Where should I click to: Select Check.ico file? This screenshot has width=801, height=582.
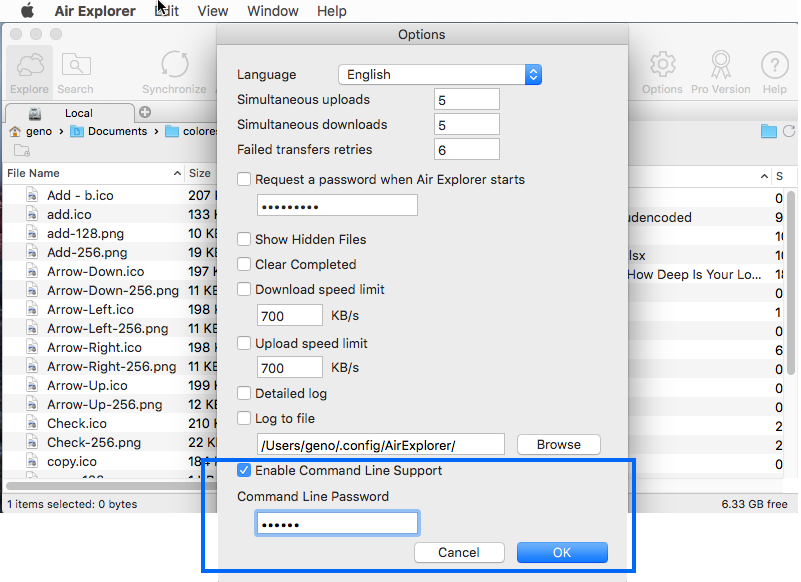click(x=77, y=424)
